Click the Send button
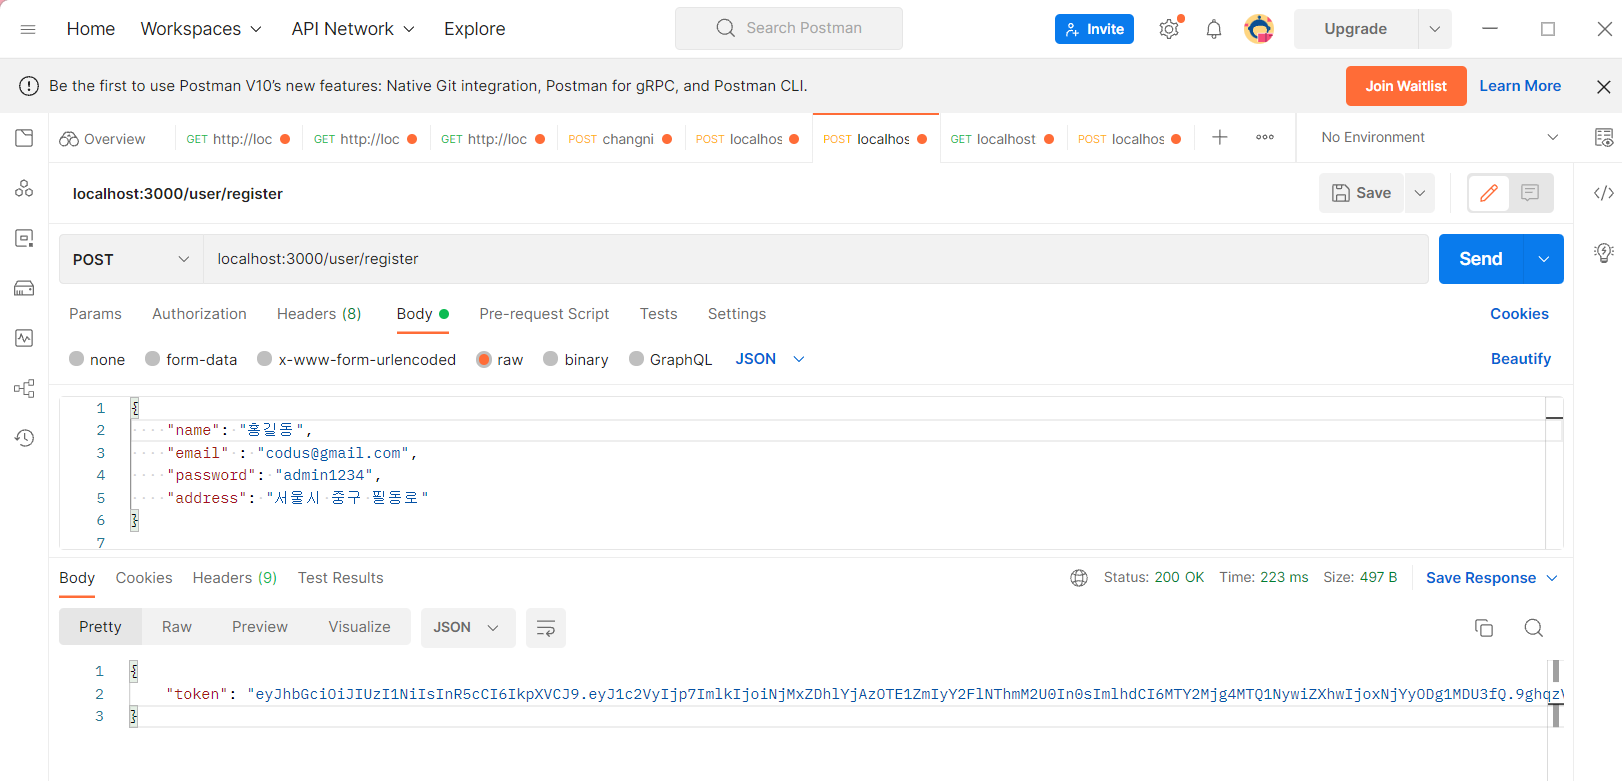This screenshot has height=781, width=1622. (x=1481, y=259)
